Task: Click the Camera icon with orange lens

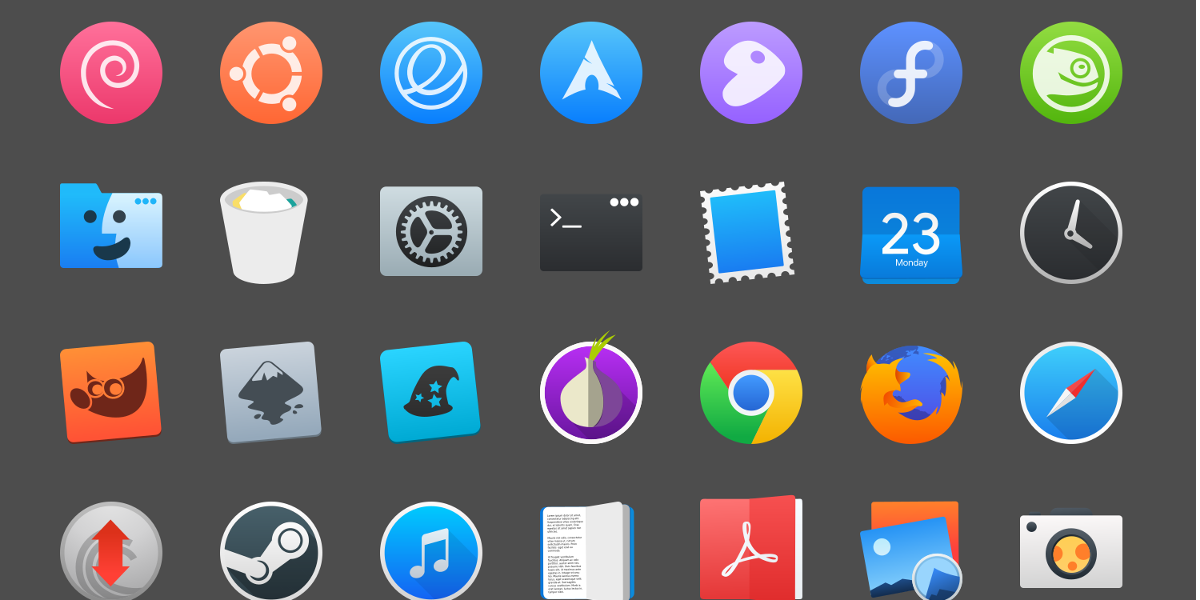Action: pos(1071,550)
